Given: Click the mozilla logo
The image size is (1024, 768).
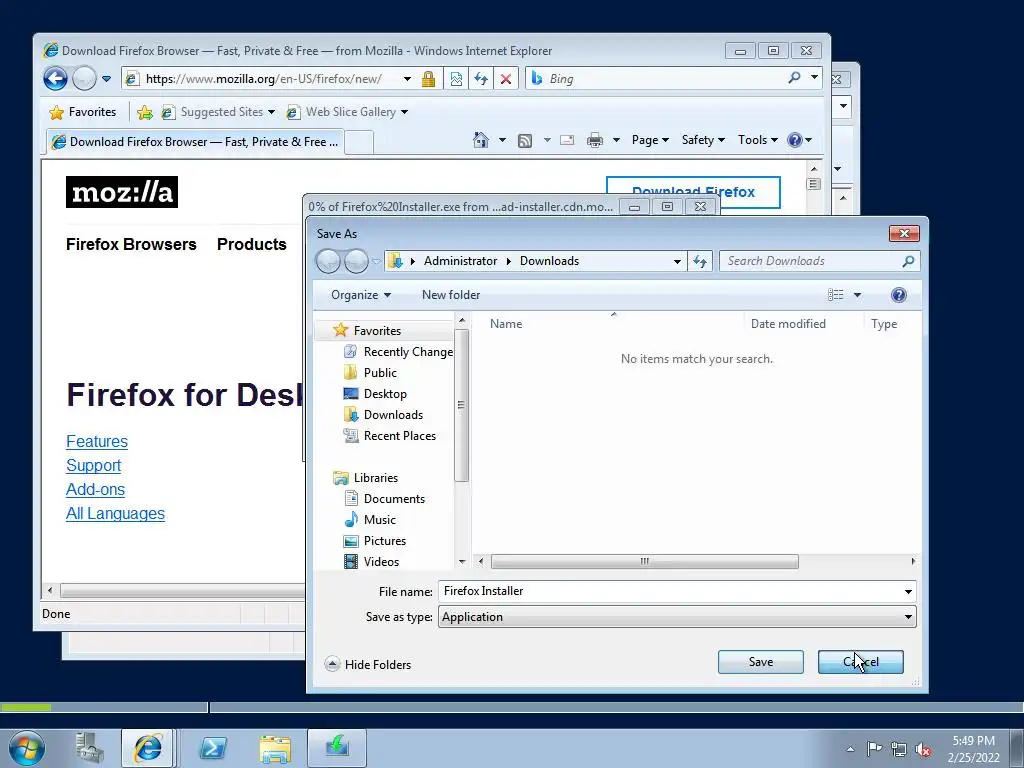Looking at the screenshot, I should (x=122, y=192).
